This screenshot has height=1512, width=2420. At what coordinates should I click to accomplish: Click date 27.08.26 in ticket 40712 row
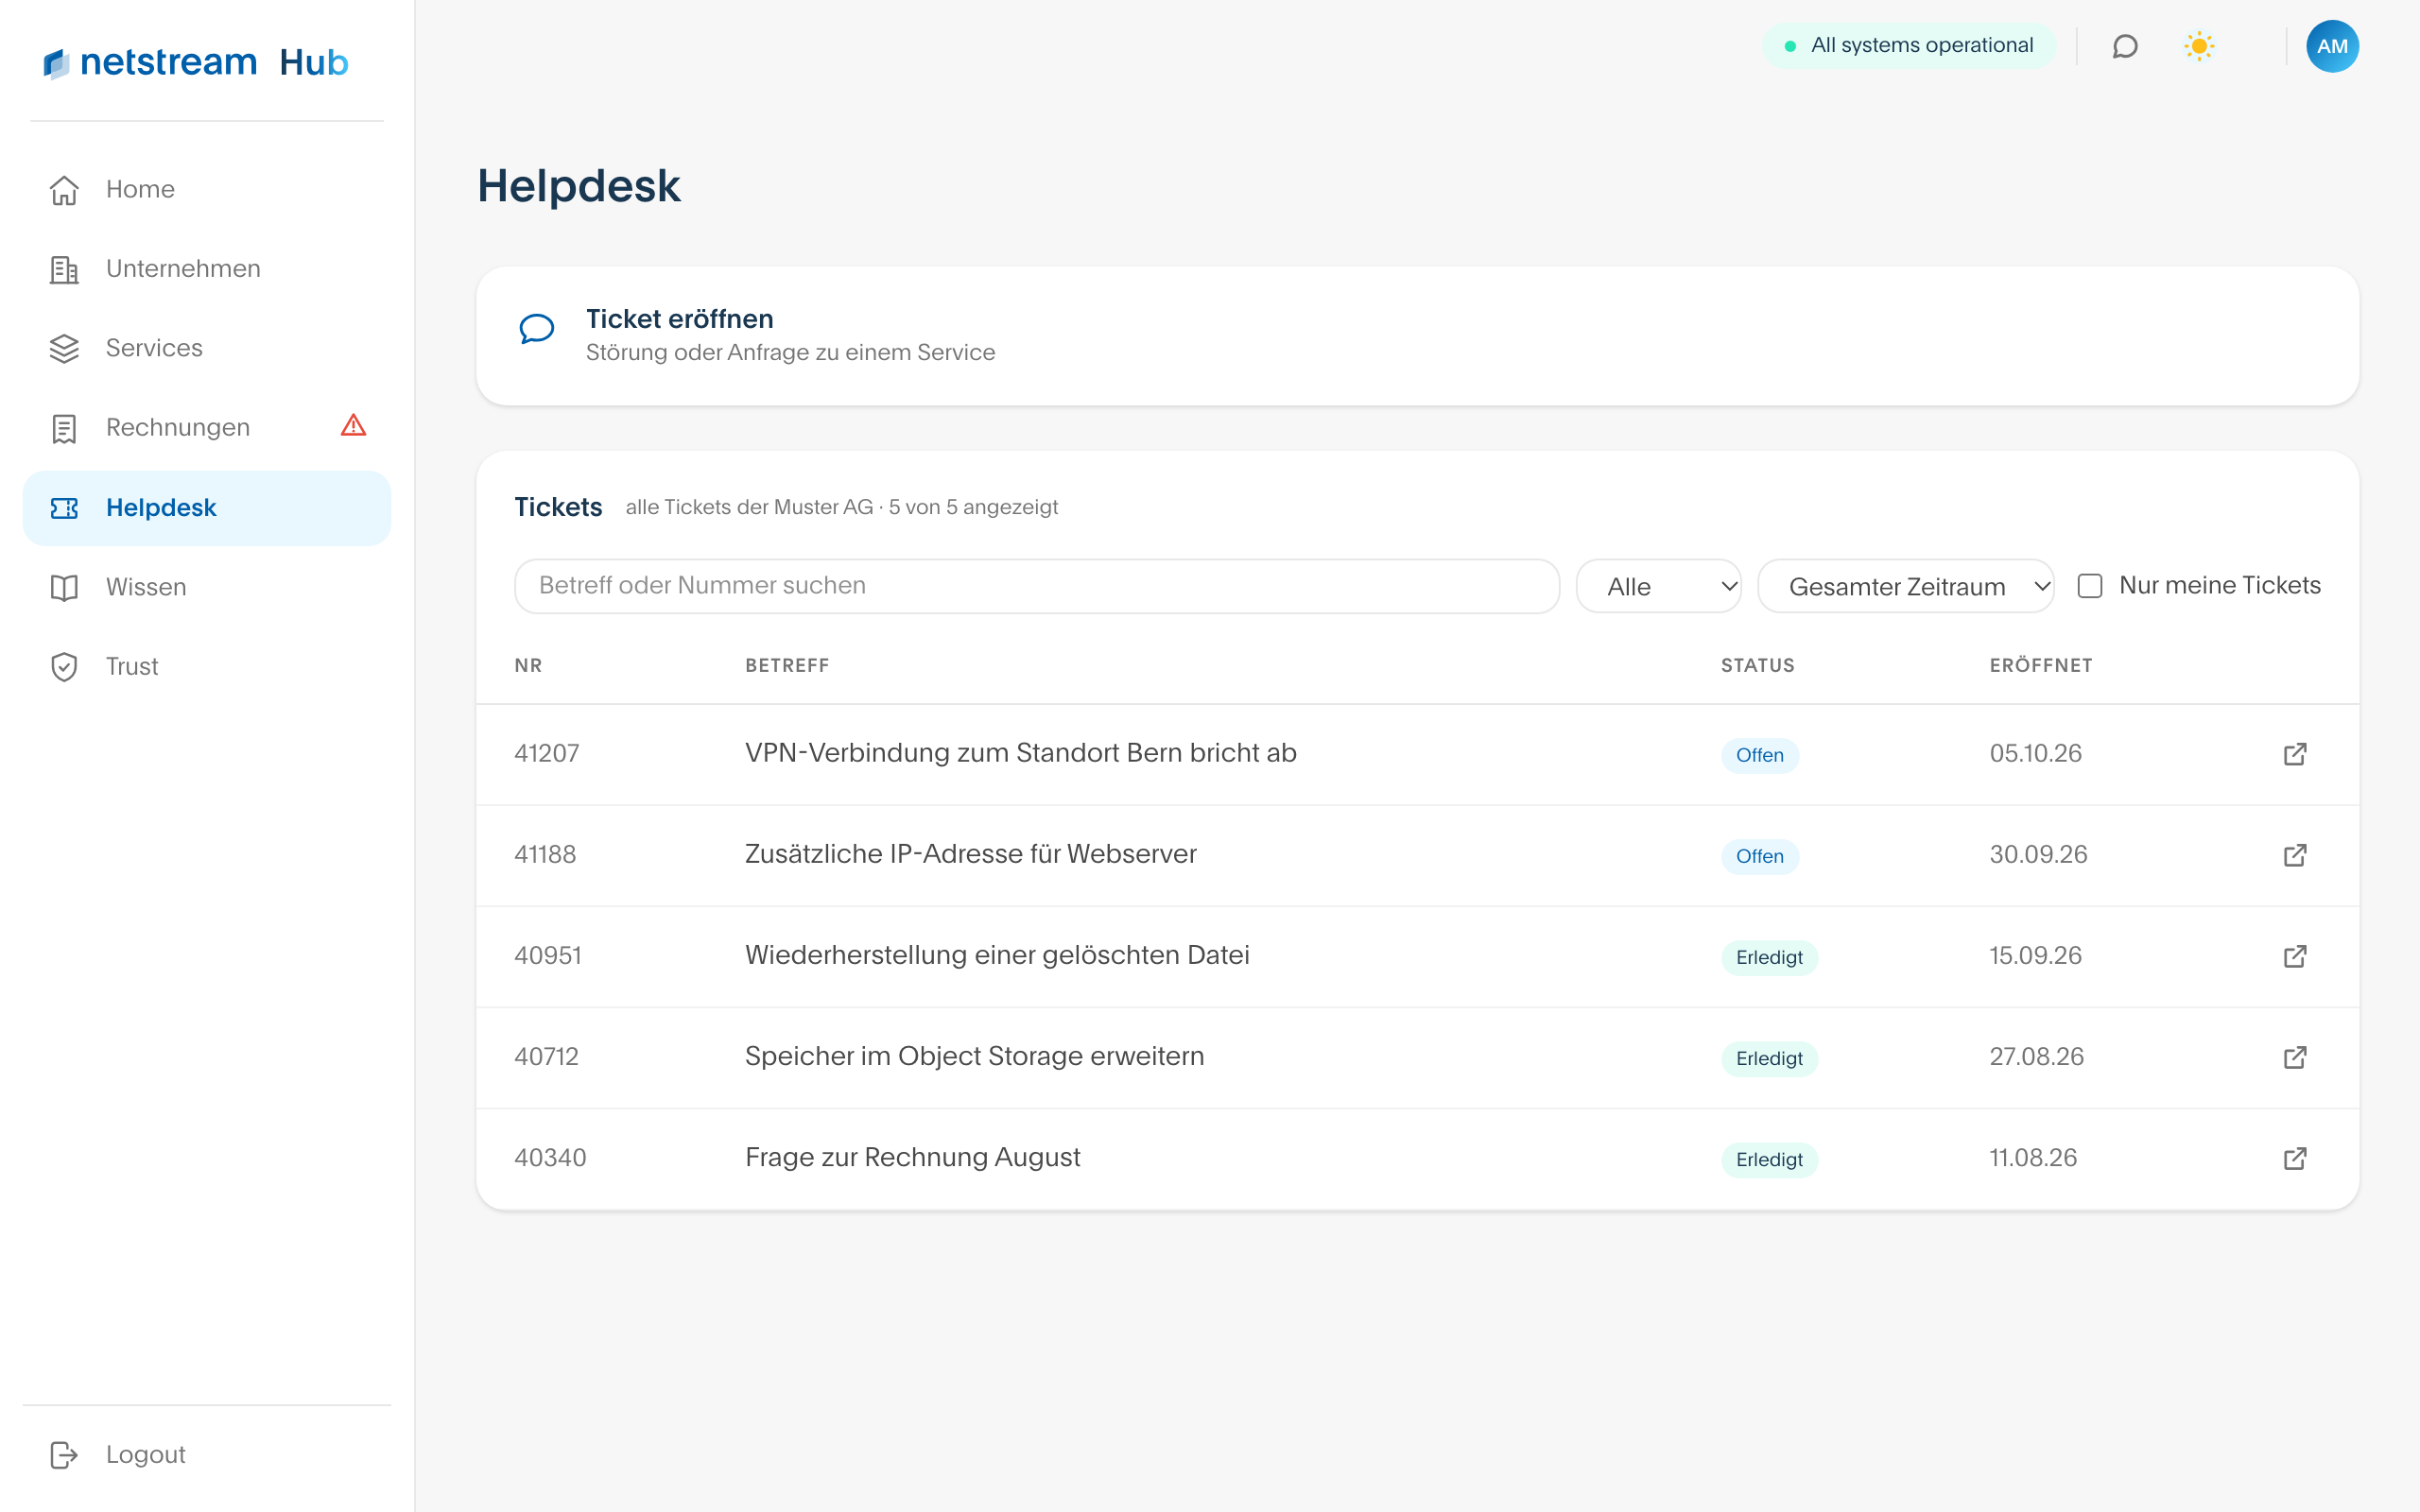coord(2036,1057)
